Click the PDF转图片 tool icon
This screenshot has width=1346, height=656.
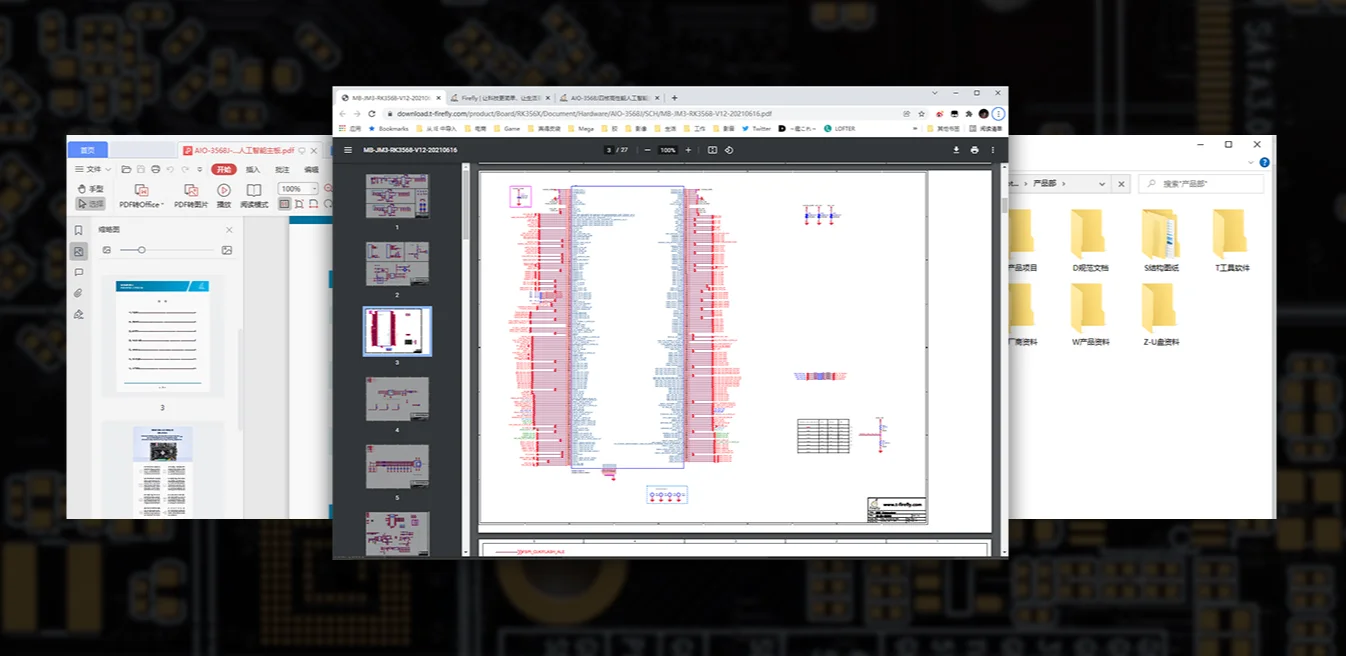pos(191,190)
